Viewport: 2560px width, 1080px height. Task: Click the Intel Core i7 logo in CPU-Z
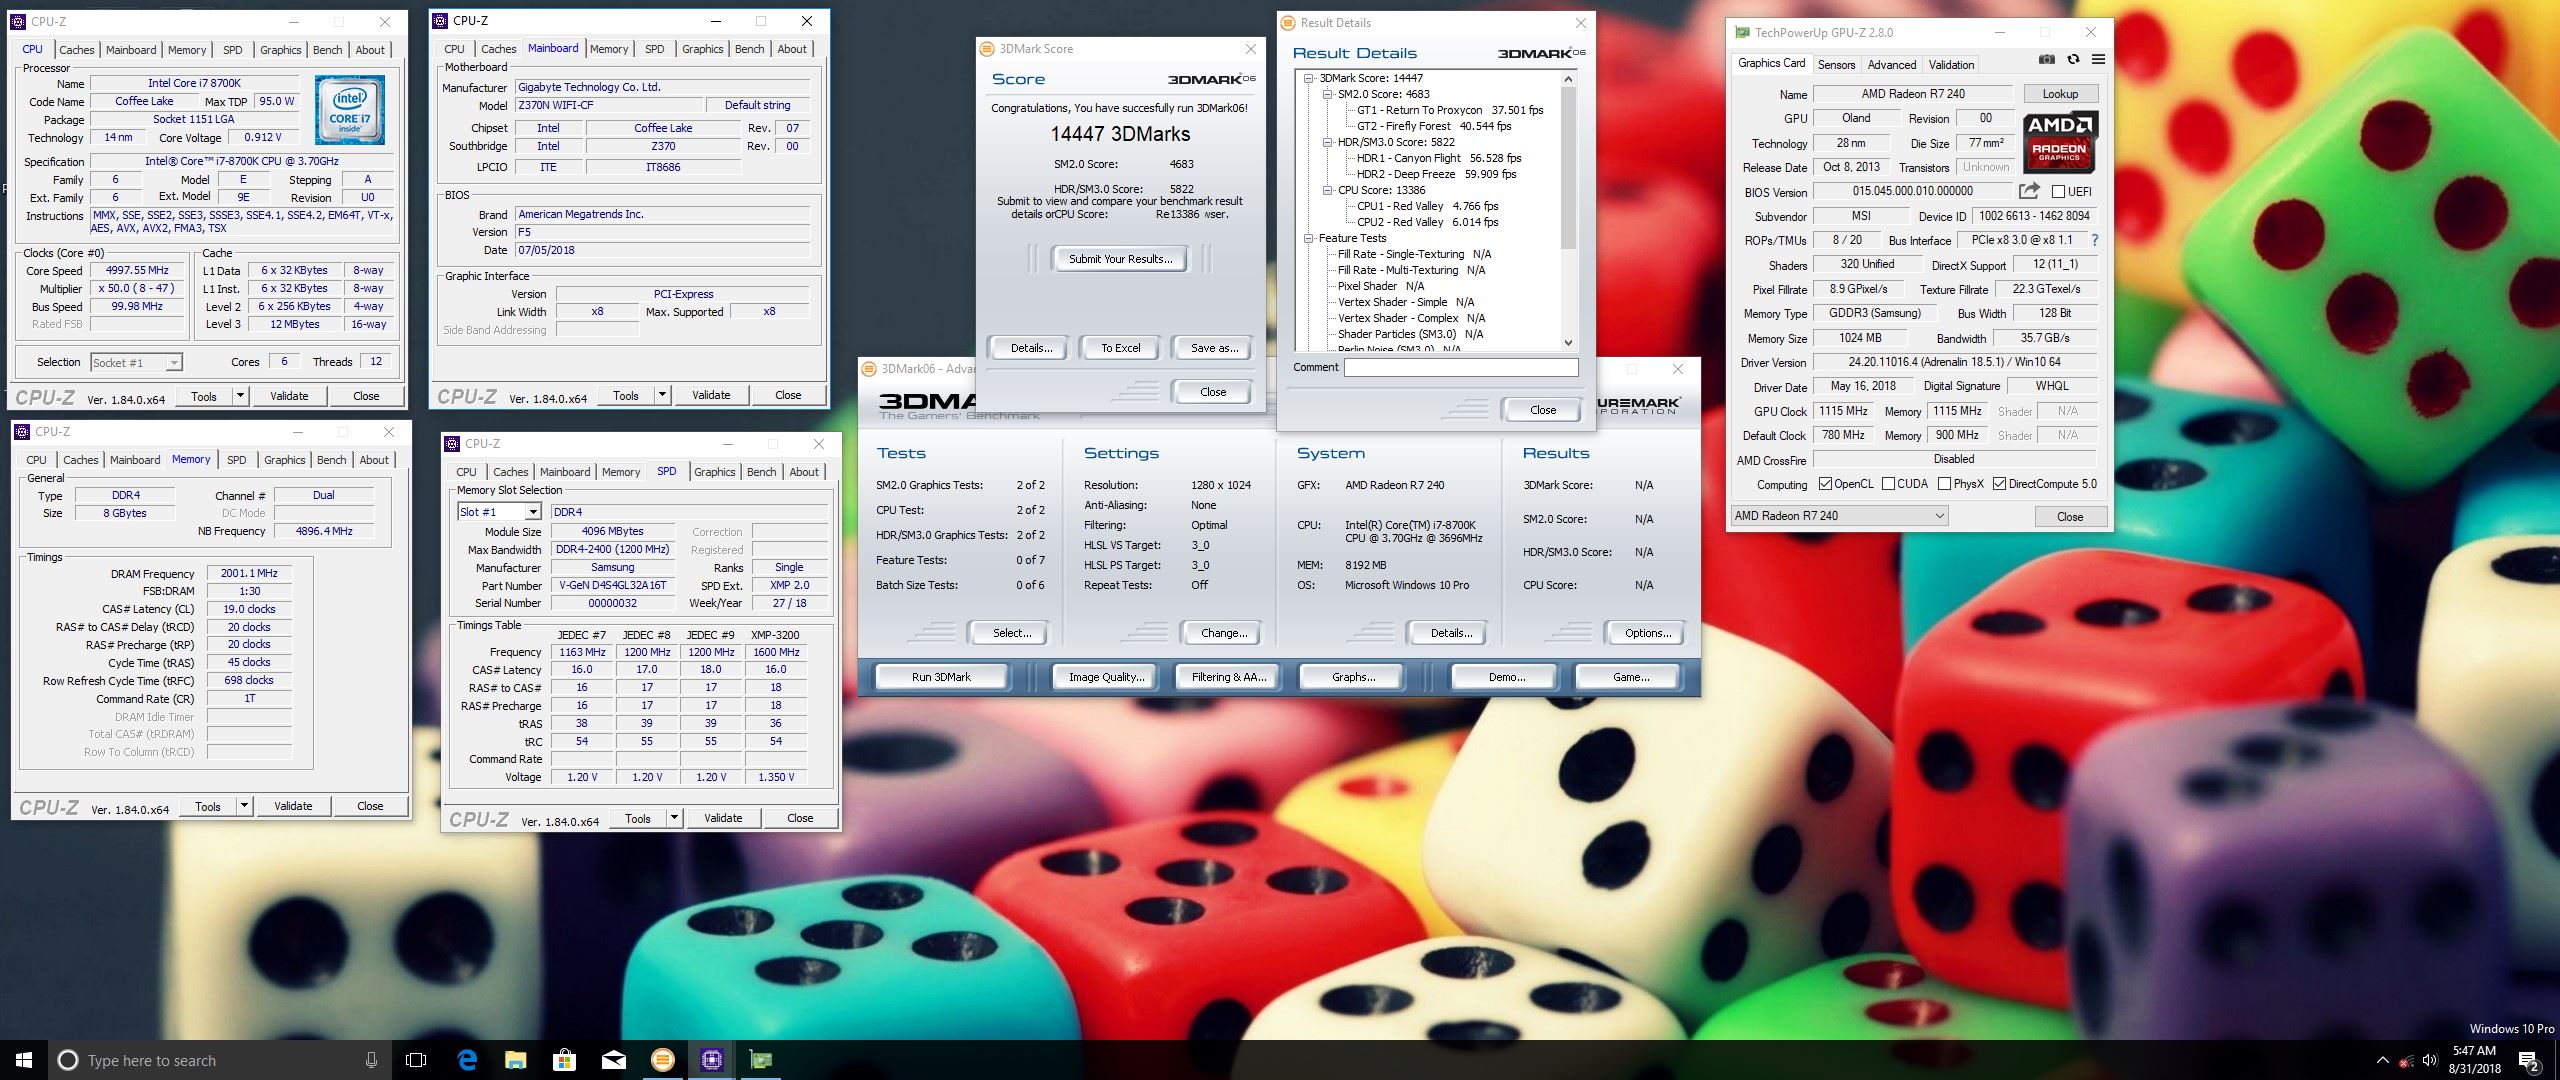pos(349,110)
